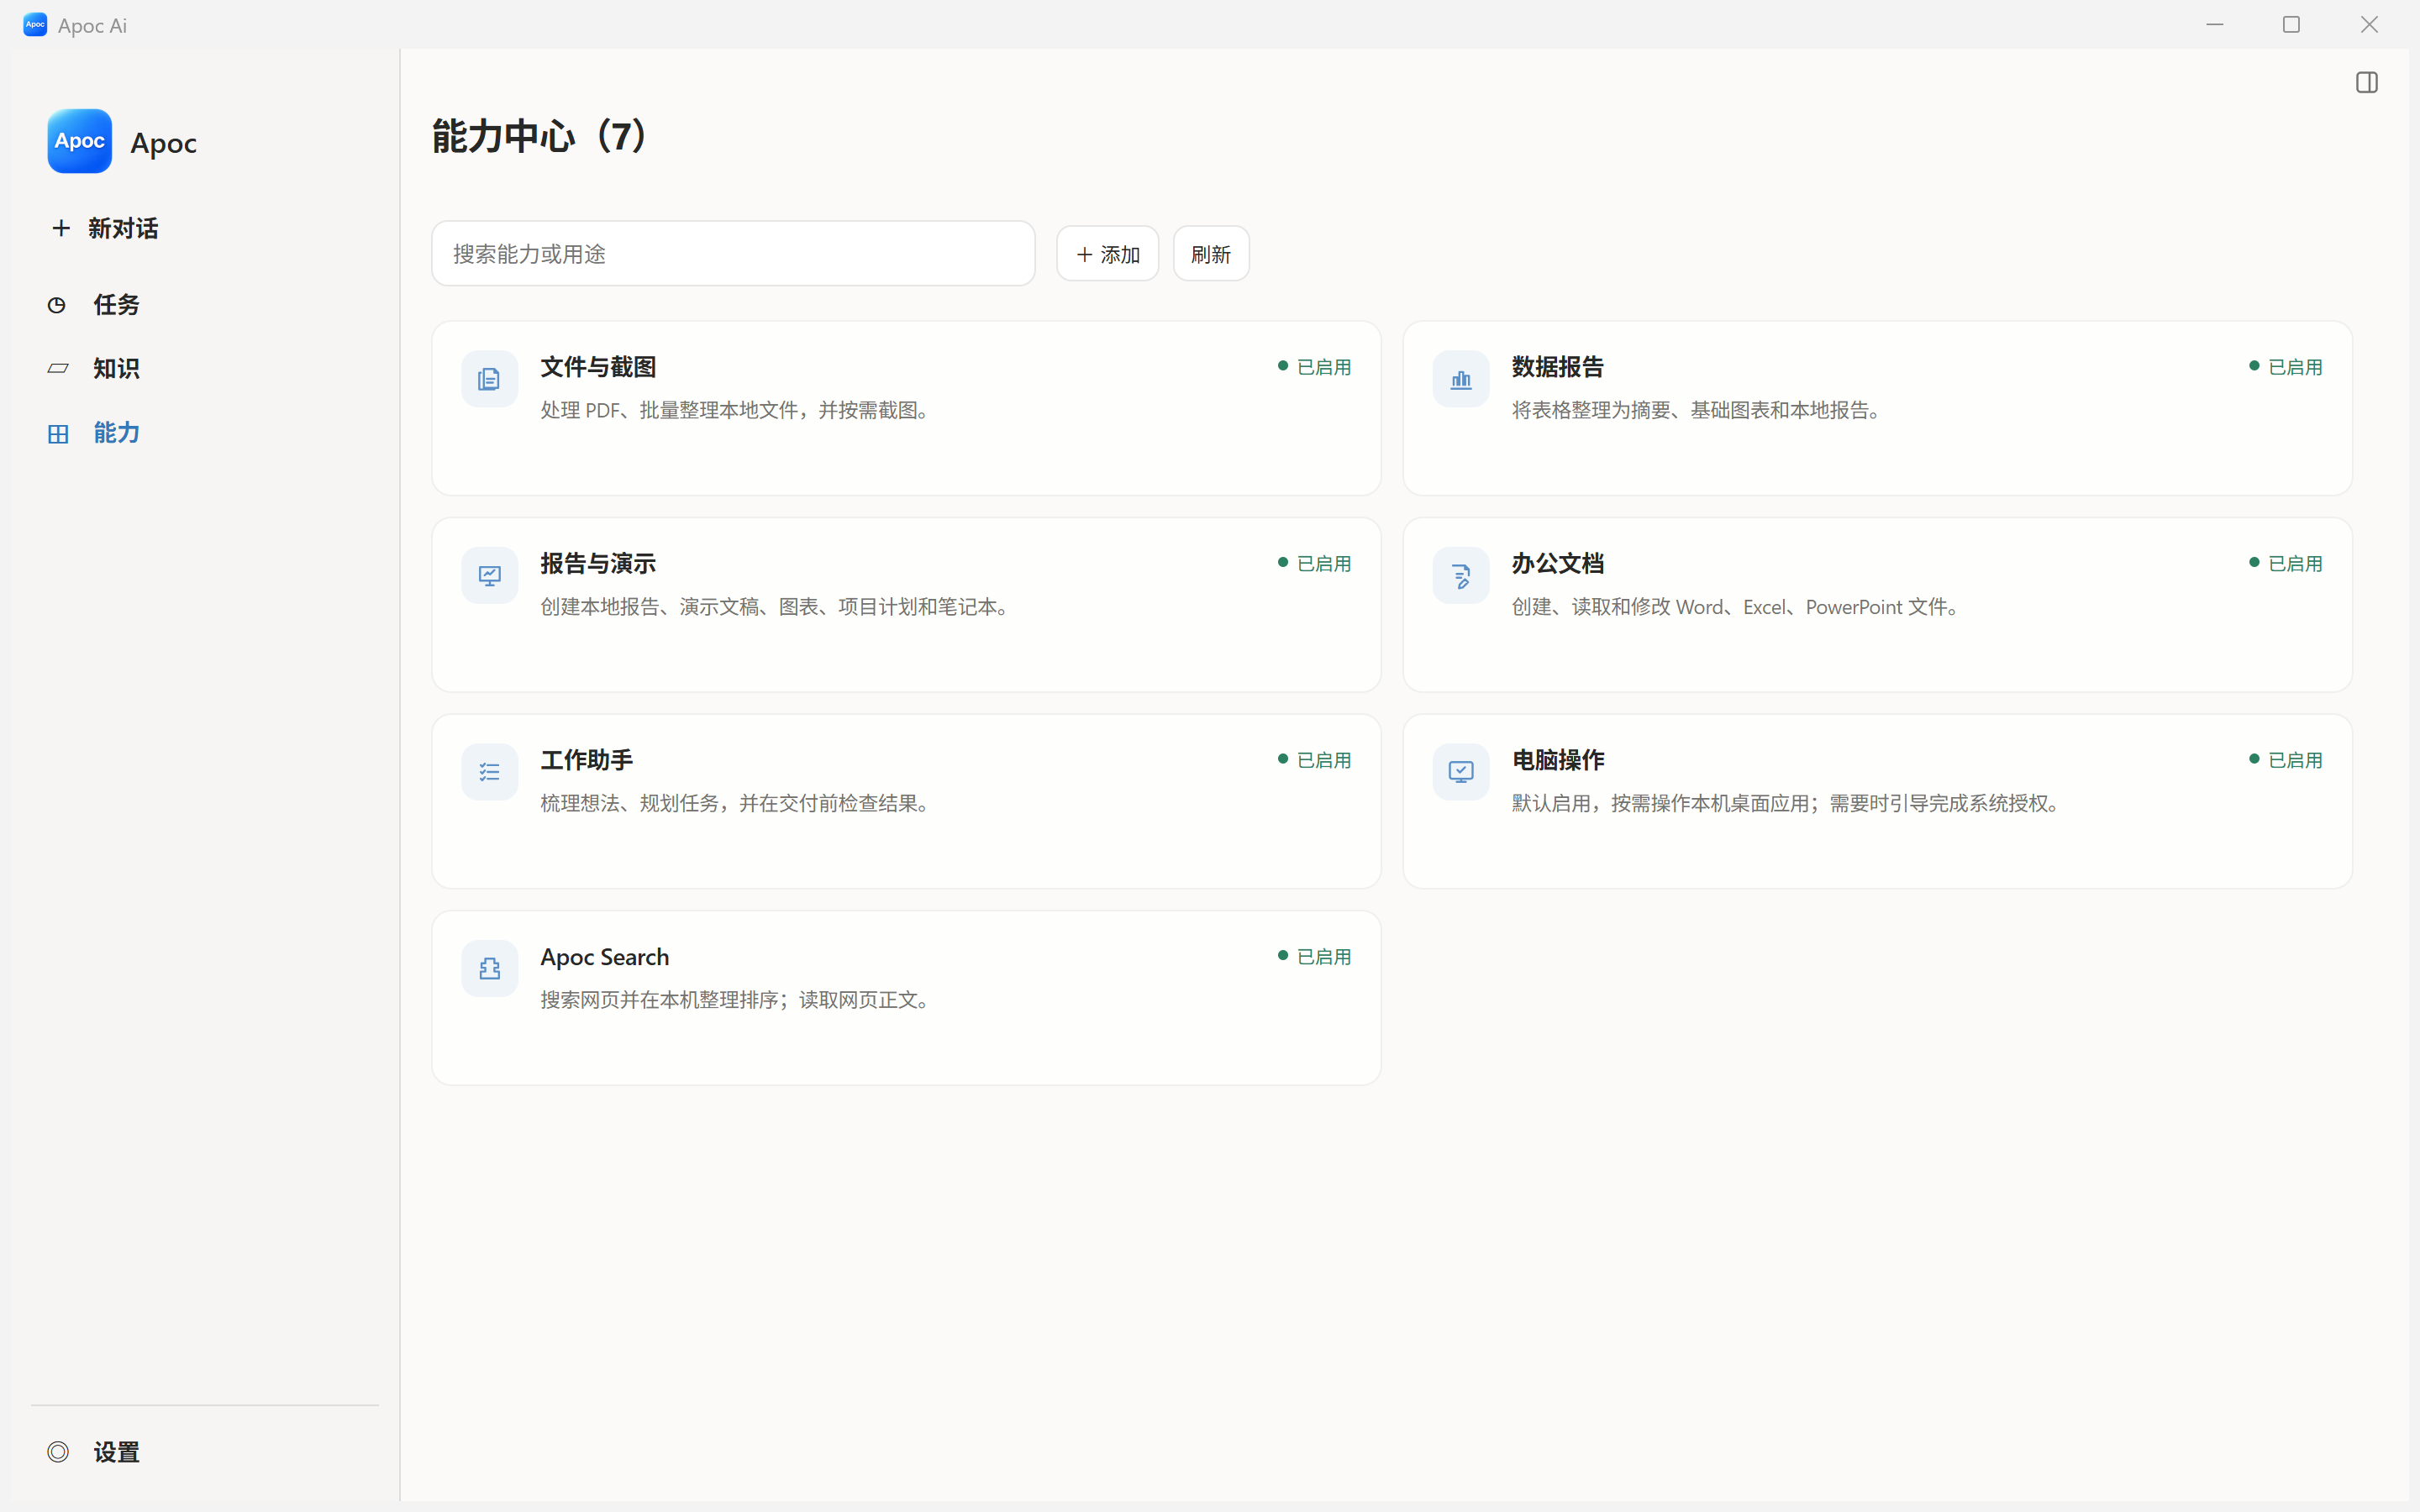Click the 电脑操作 monitor icon
2420x1512 pixels.
pos(1460,772)
